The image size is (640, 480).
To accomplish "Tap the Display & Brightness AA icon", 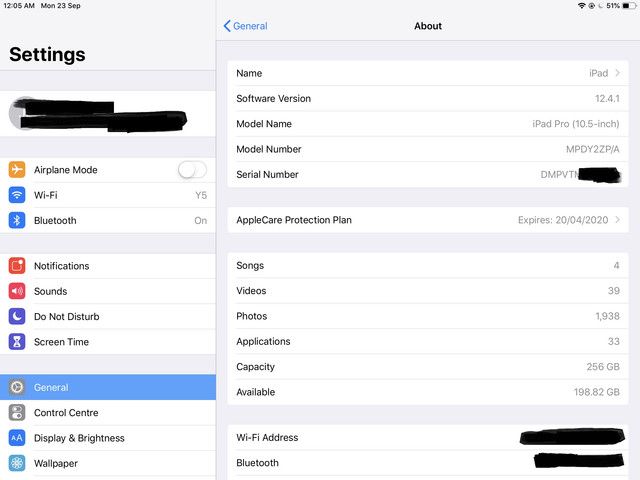I will point(17,438).
